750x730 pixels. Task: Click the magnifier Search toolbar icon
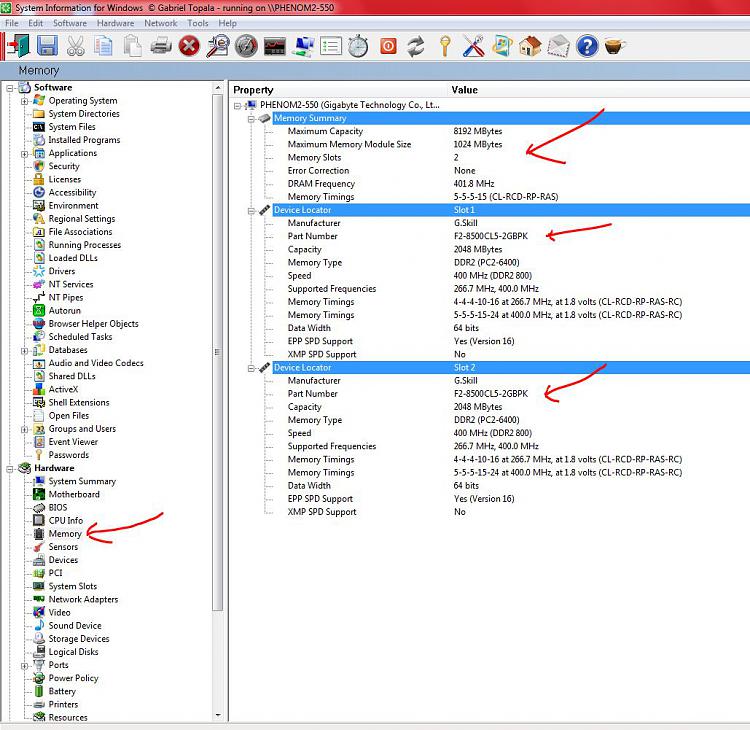click(218, 46)
